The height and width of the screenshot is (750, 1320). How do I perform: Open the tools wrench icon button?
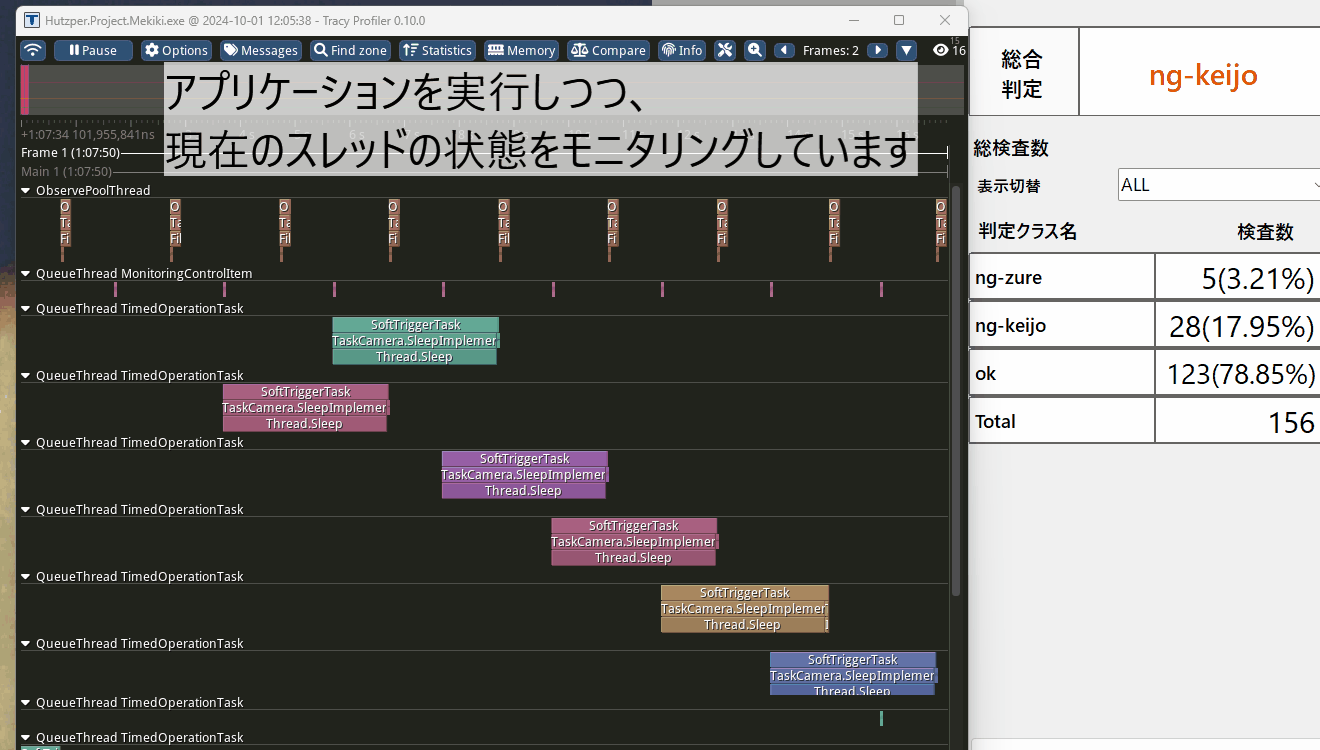726,50
